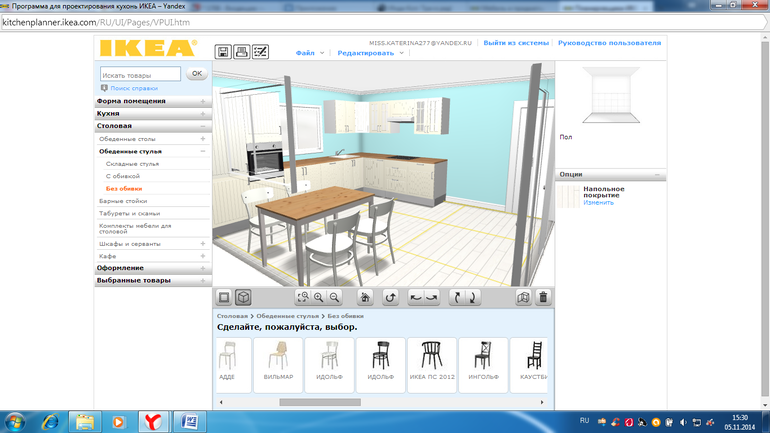Click the zoom to fit icon
The width and height of the screenshot is (770, 433).
303,297
